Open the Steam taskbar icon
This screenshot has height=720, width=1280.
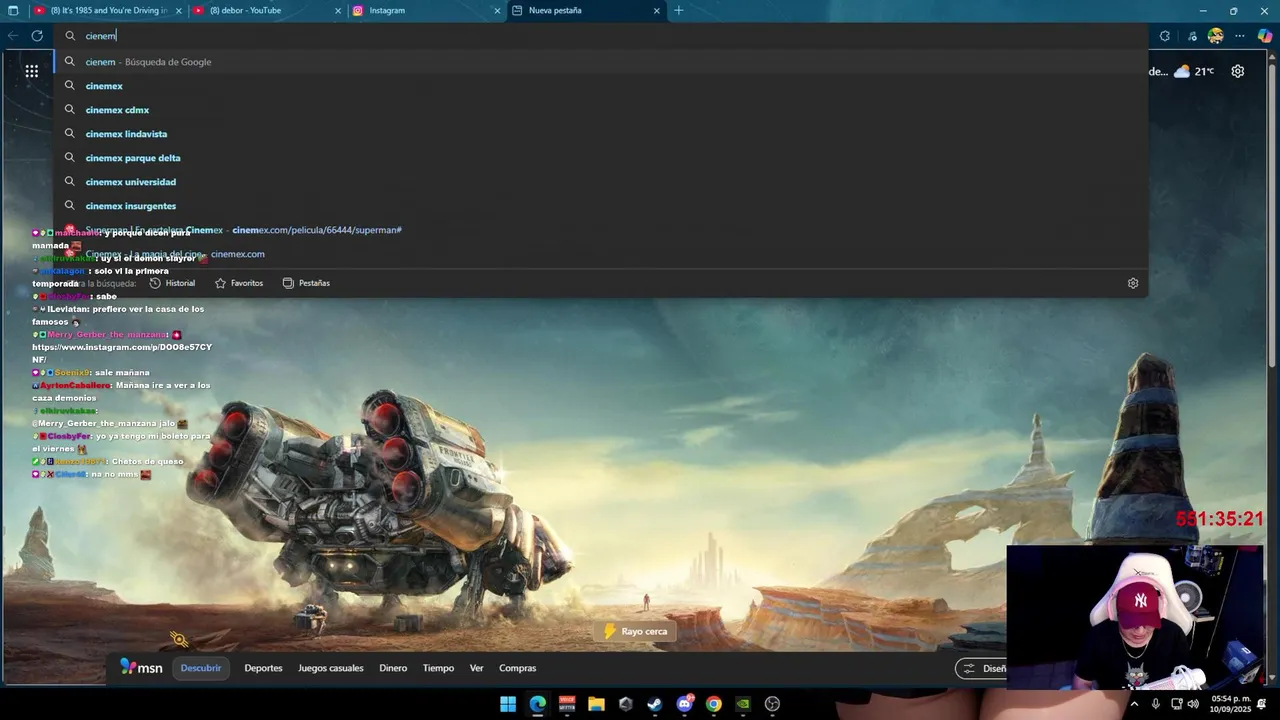click(x=655, y=704)
